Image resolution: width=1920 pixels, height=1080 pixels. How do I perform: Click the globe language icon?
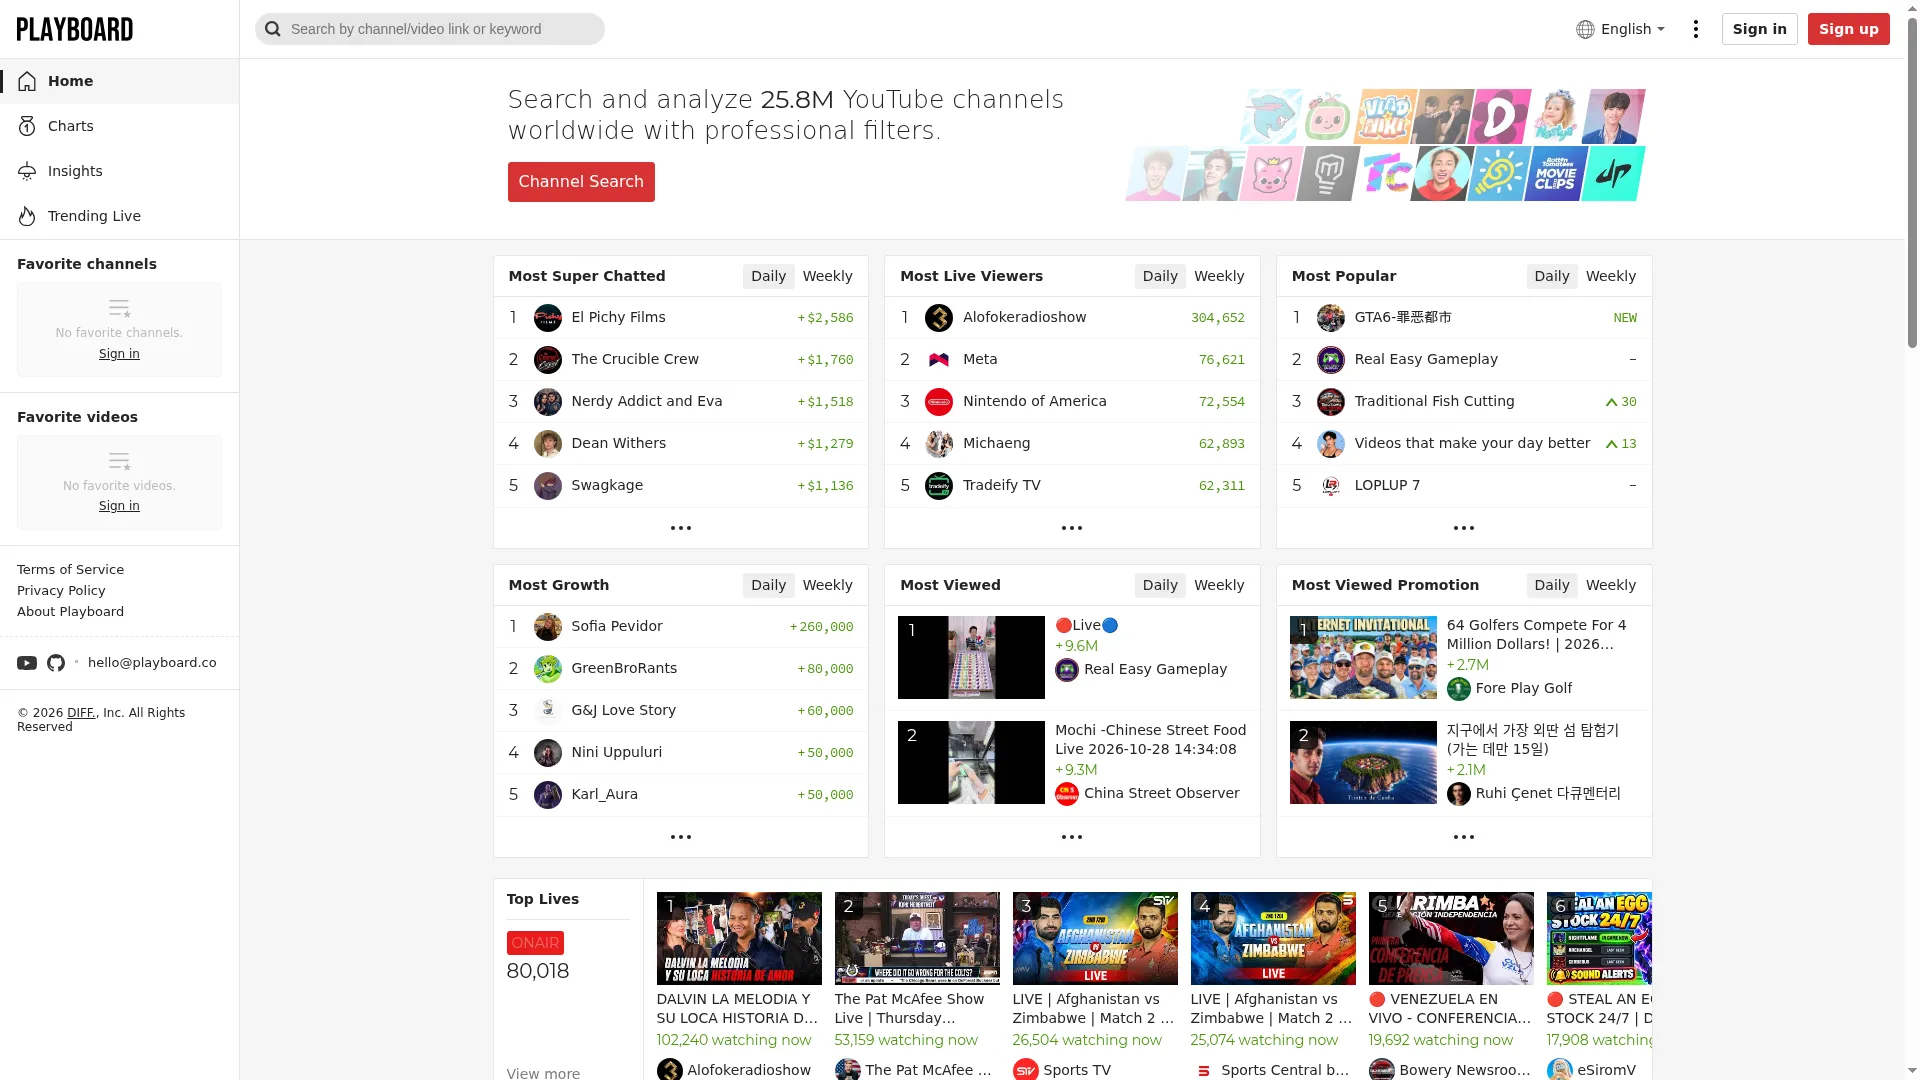pyautogui.click(x=1585, y=29)
